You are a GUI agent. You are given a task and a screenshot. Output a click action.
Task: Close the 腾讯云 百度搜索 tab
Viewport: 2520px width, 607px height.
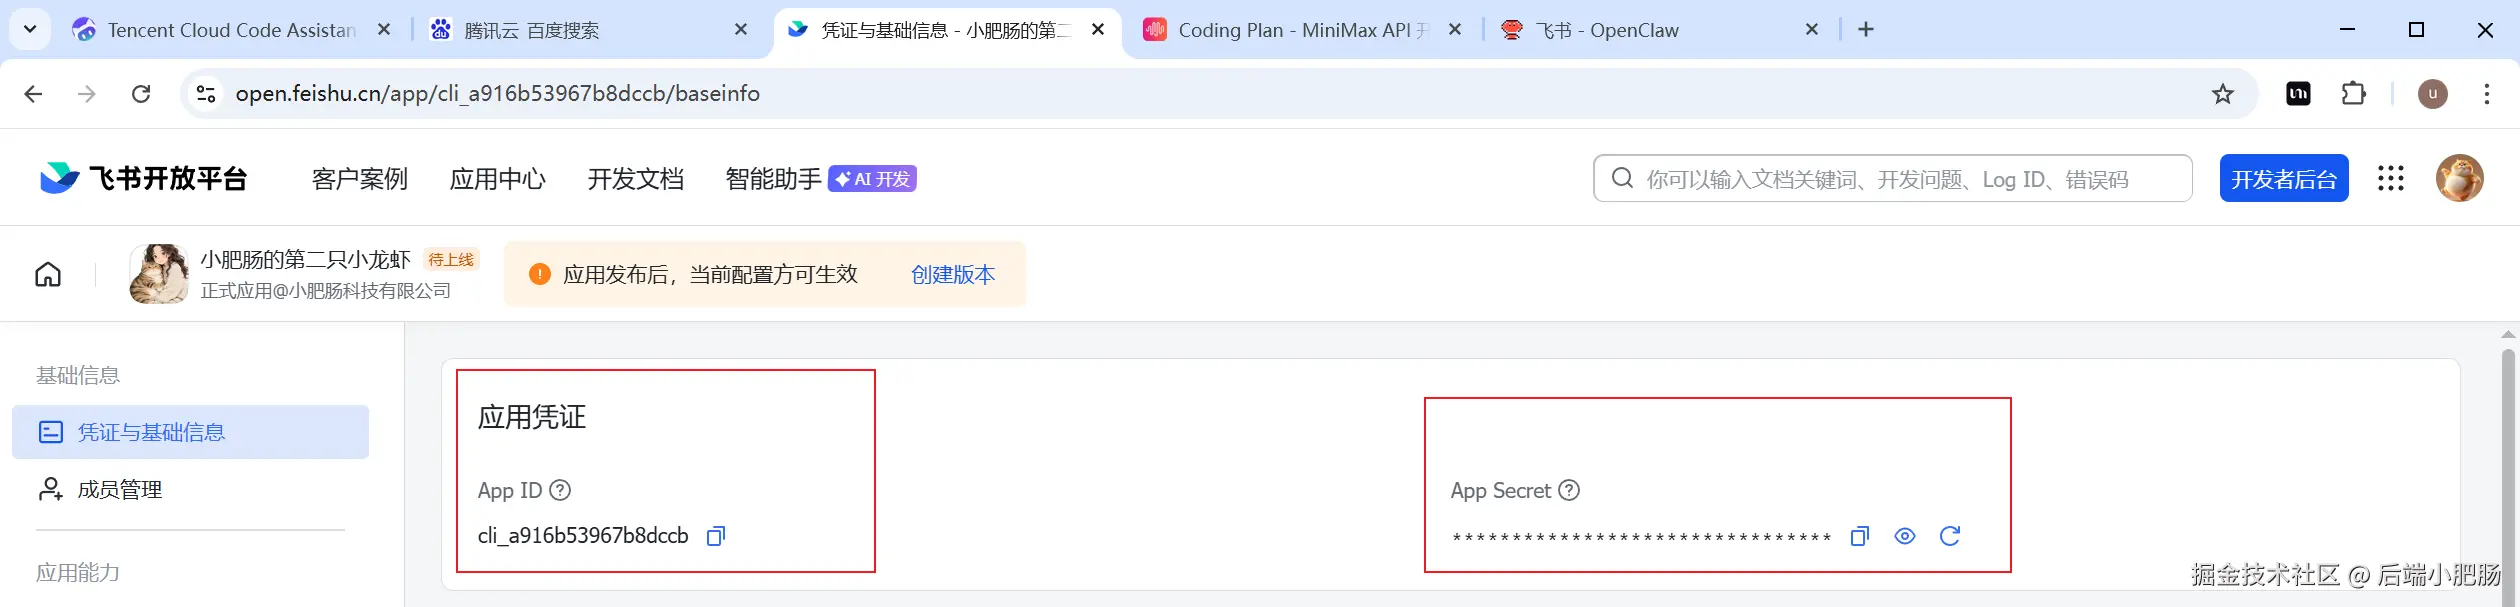[x=741, y=30]
